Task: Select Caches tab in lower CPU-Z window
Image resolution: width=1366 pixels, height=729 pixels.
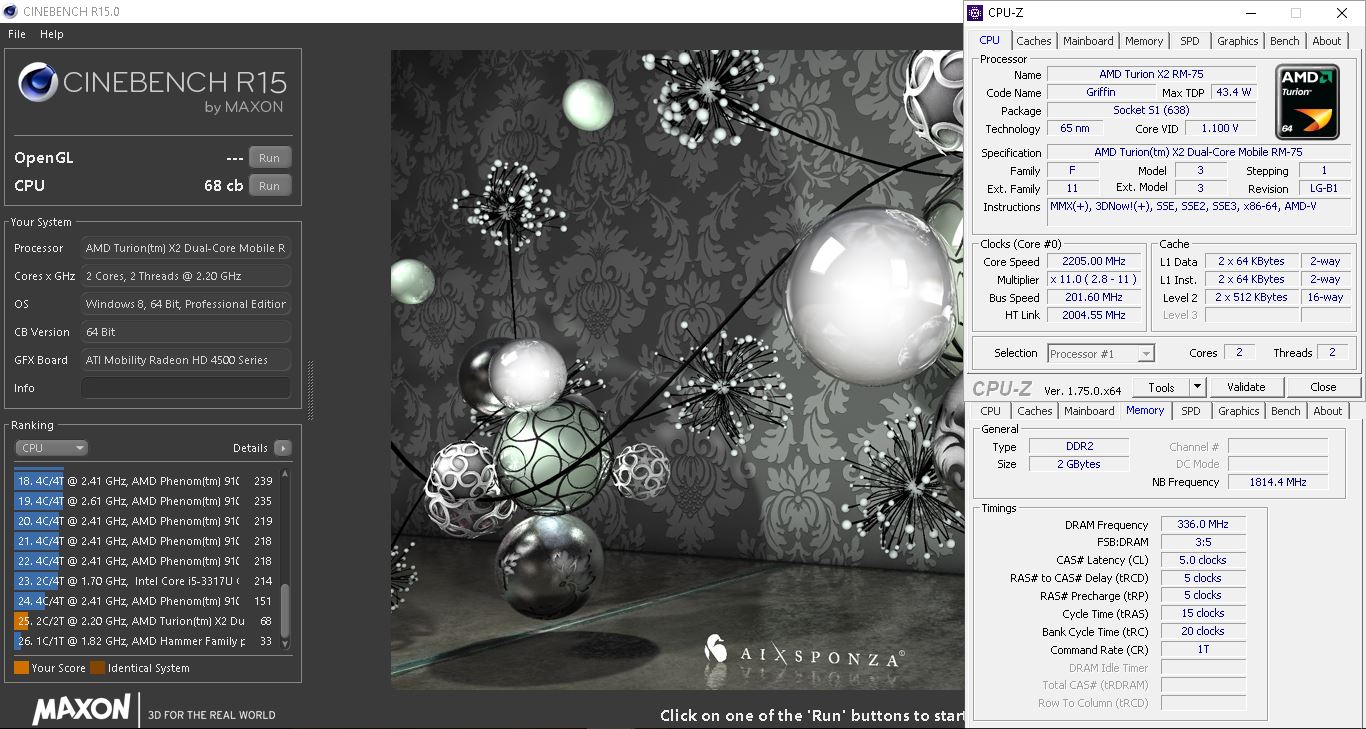Action: (1035, 411)
